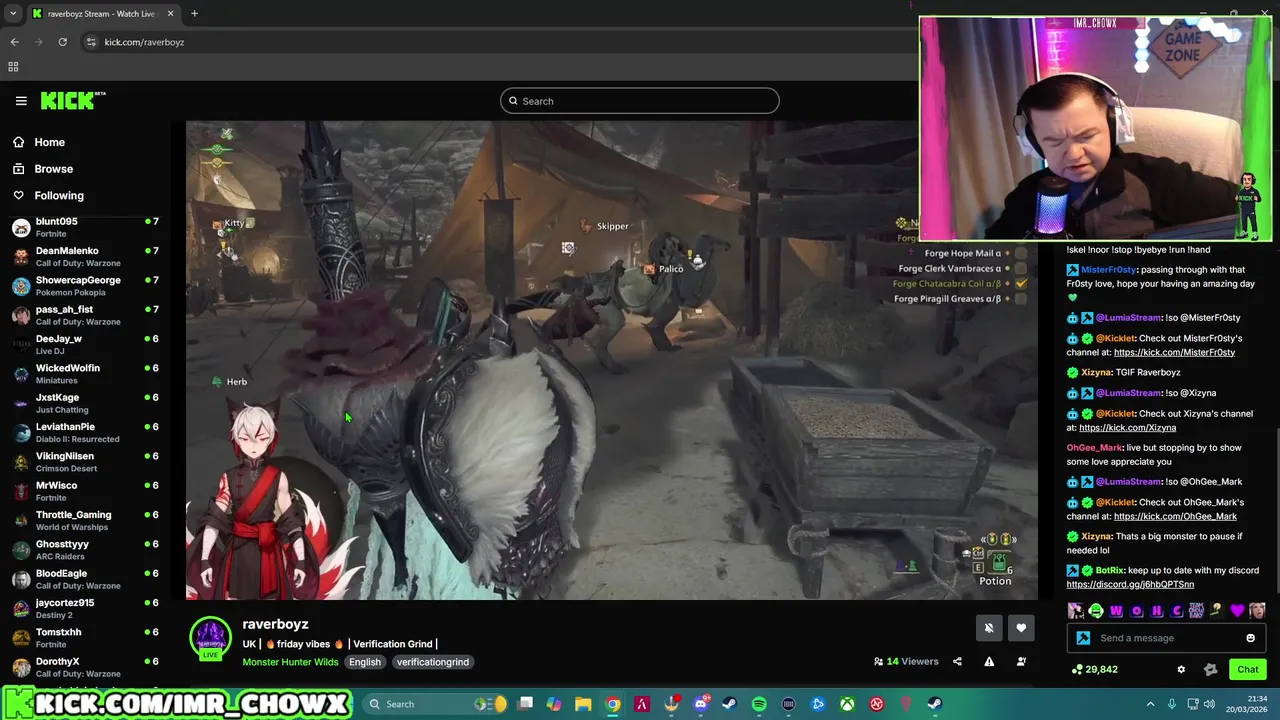Screen dimensions: 1280x720
Task: Open the Kick hamburger sidebar menu
Action: [x=21, y=101]
